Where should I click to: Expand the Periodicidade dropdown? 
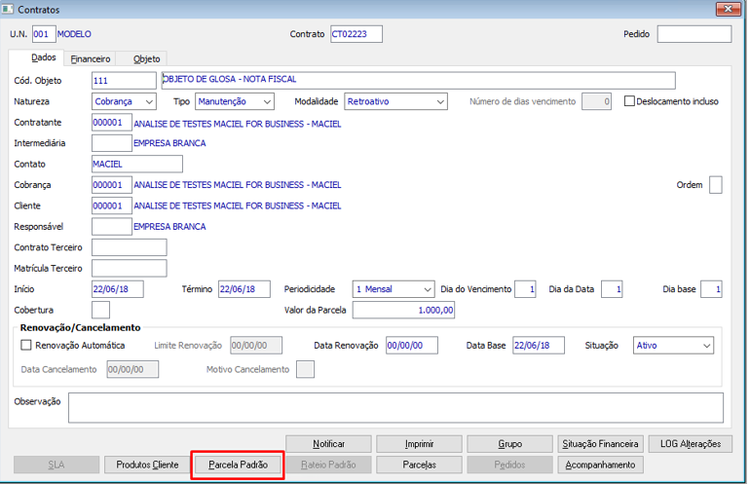[394, 289]
